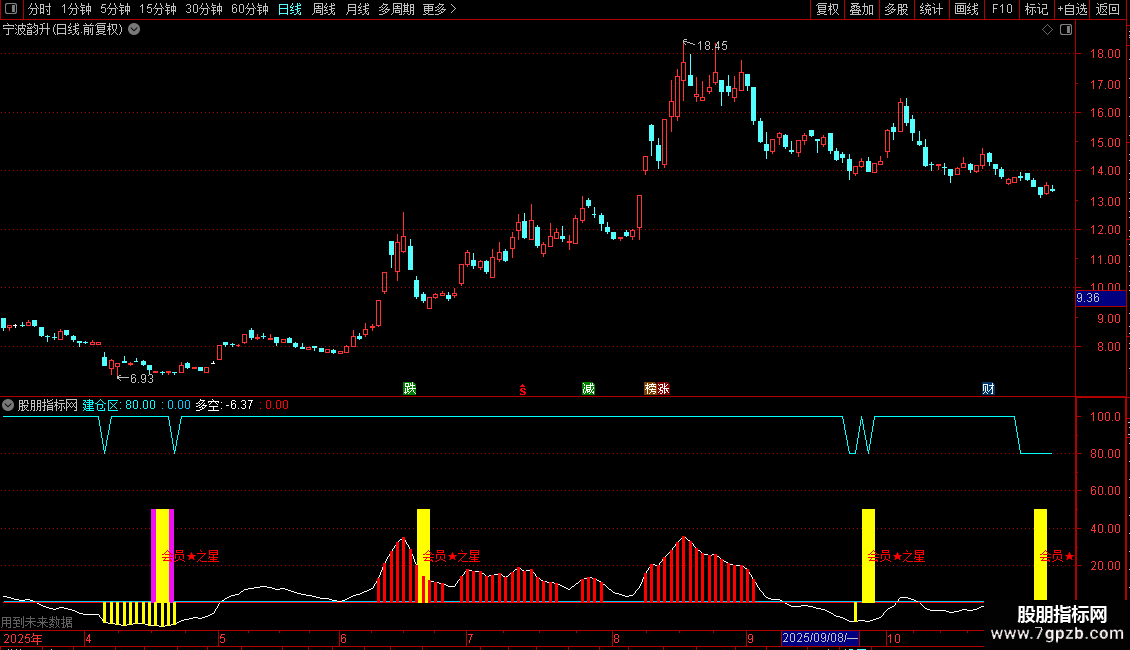Open the 复权 adjustment menu
1130x650 pixels.
[x=827, y=9]
